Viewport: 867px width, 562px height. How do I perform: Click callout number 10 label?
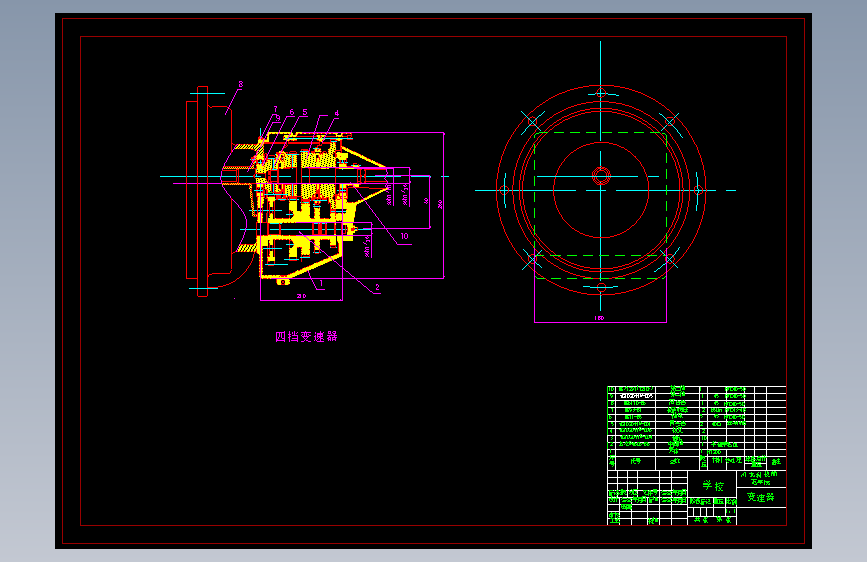click(404, 236)
